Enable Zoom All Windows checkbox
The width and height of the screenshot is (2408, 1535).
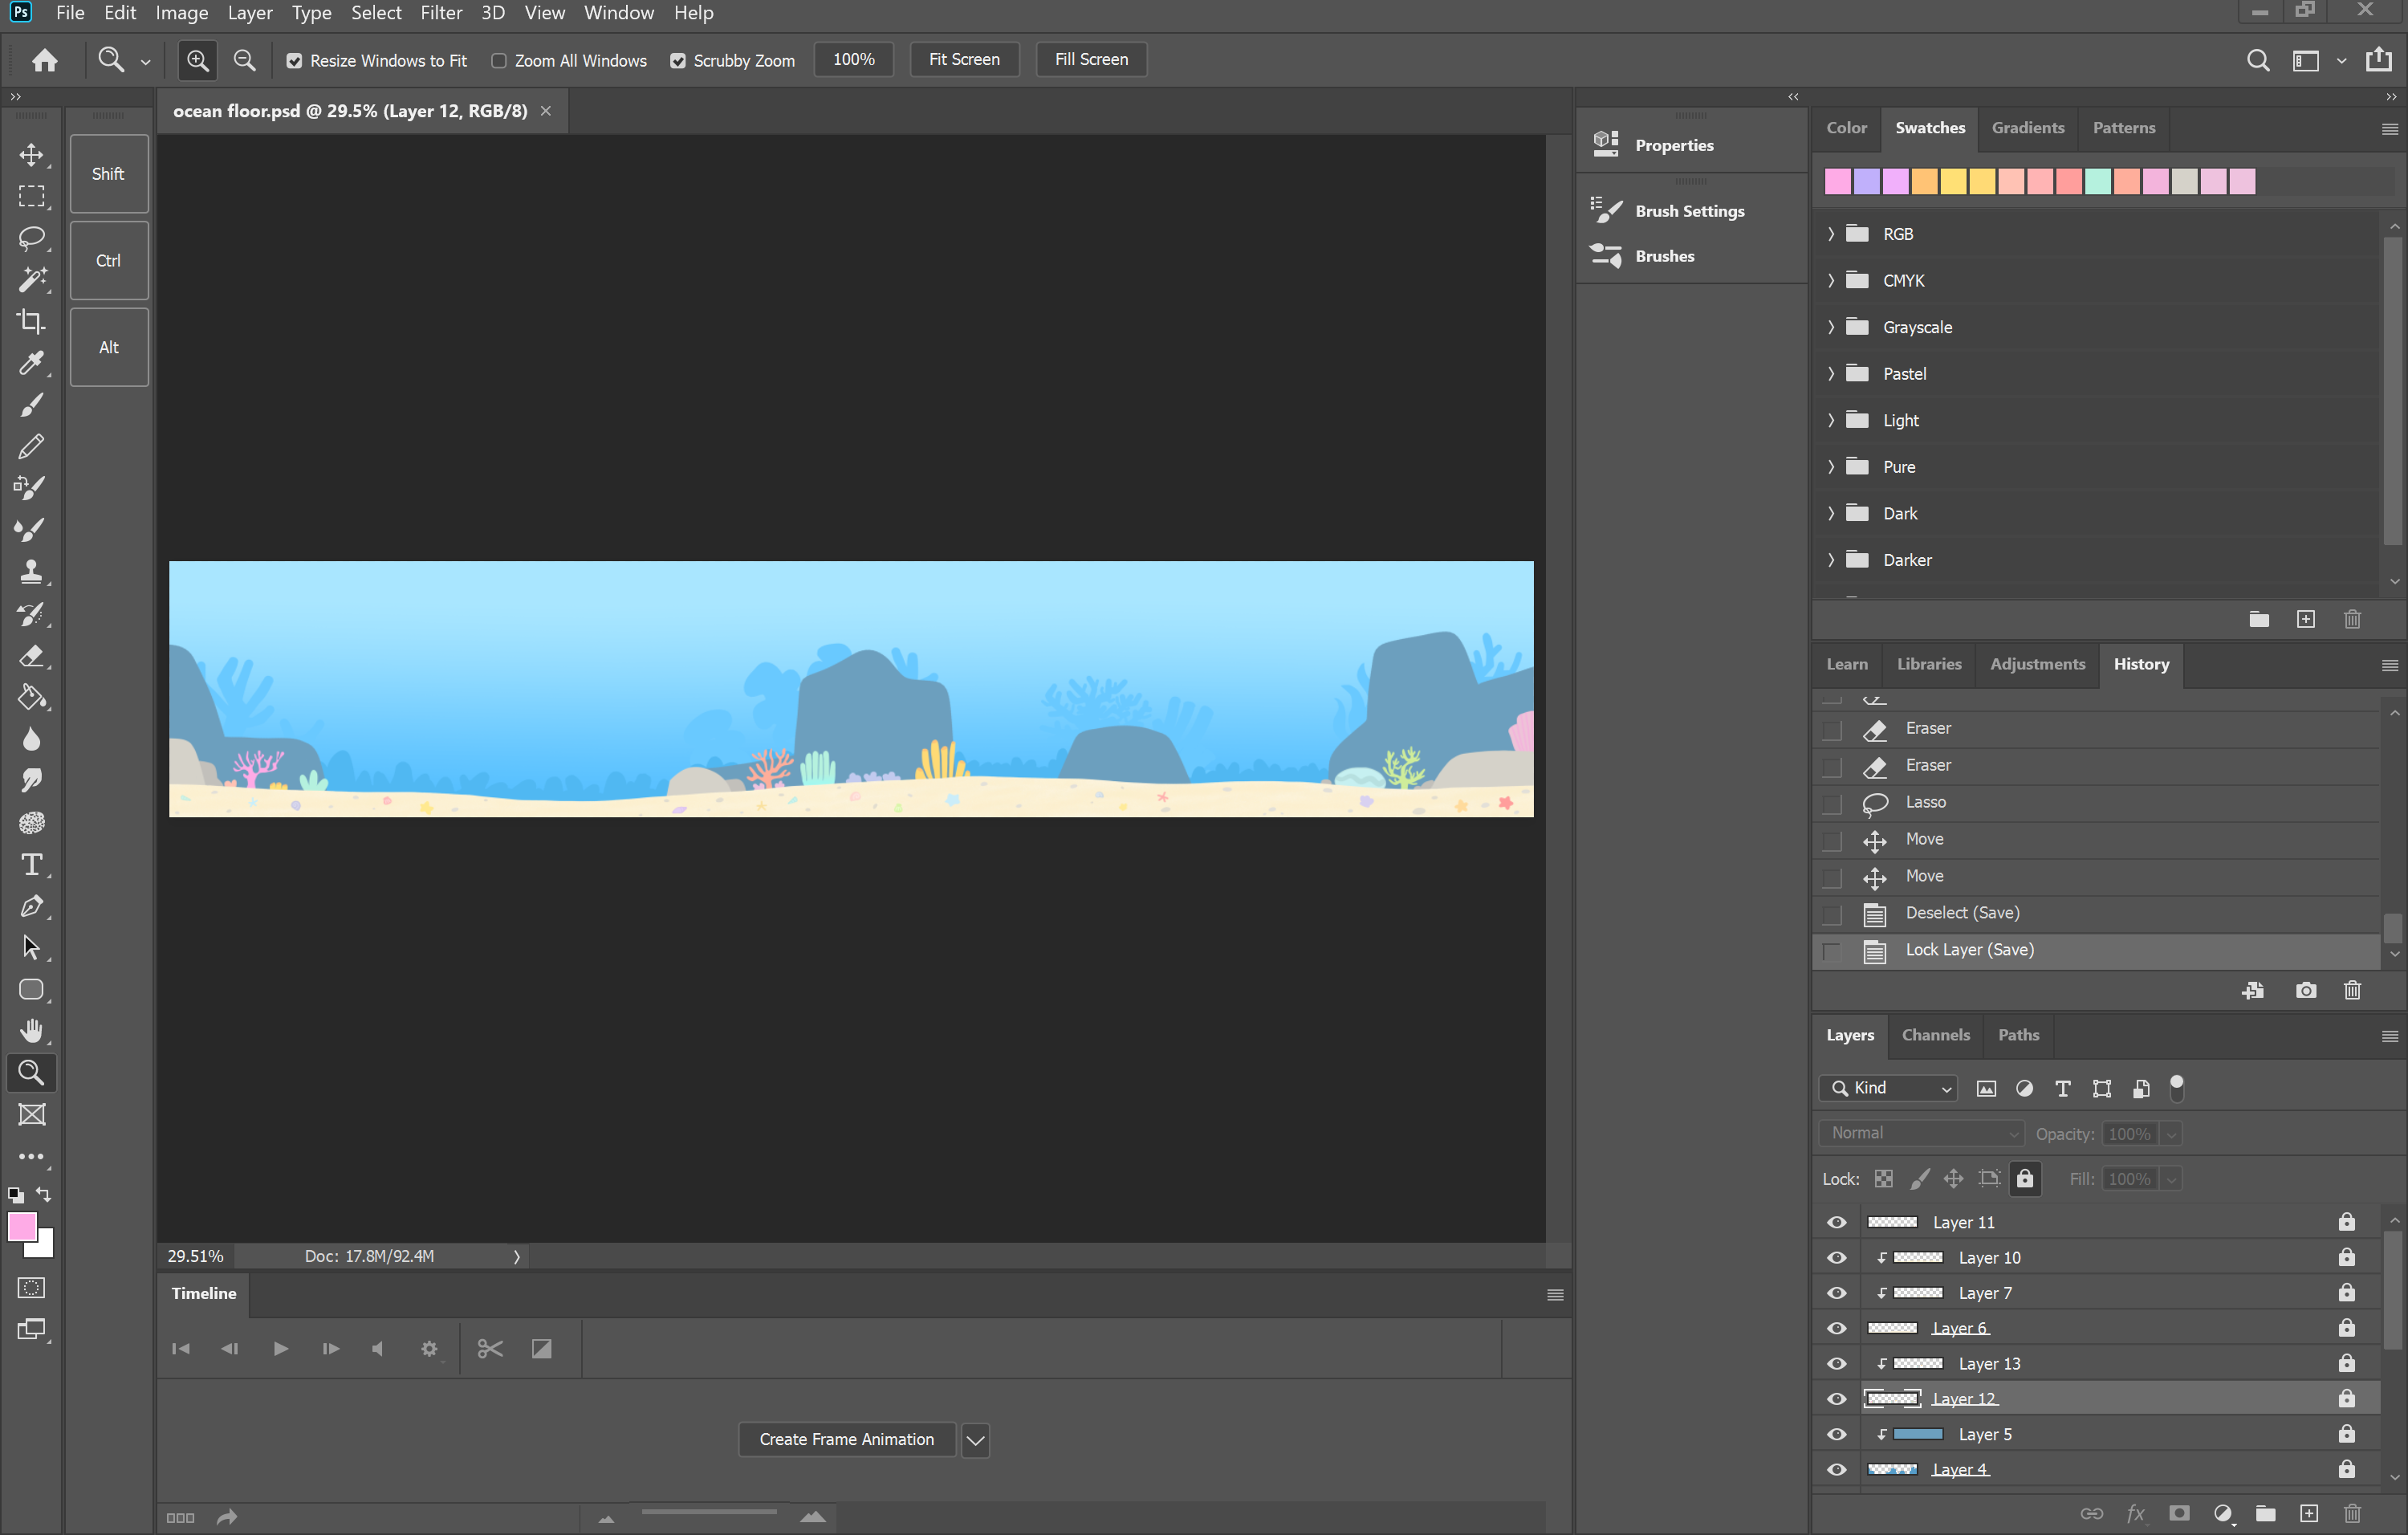[x=498, y=60]
